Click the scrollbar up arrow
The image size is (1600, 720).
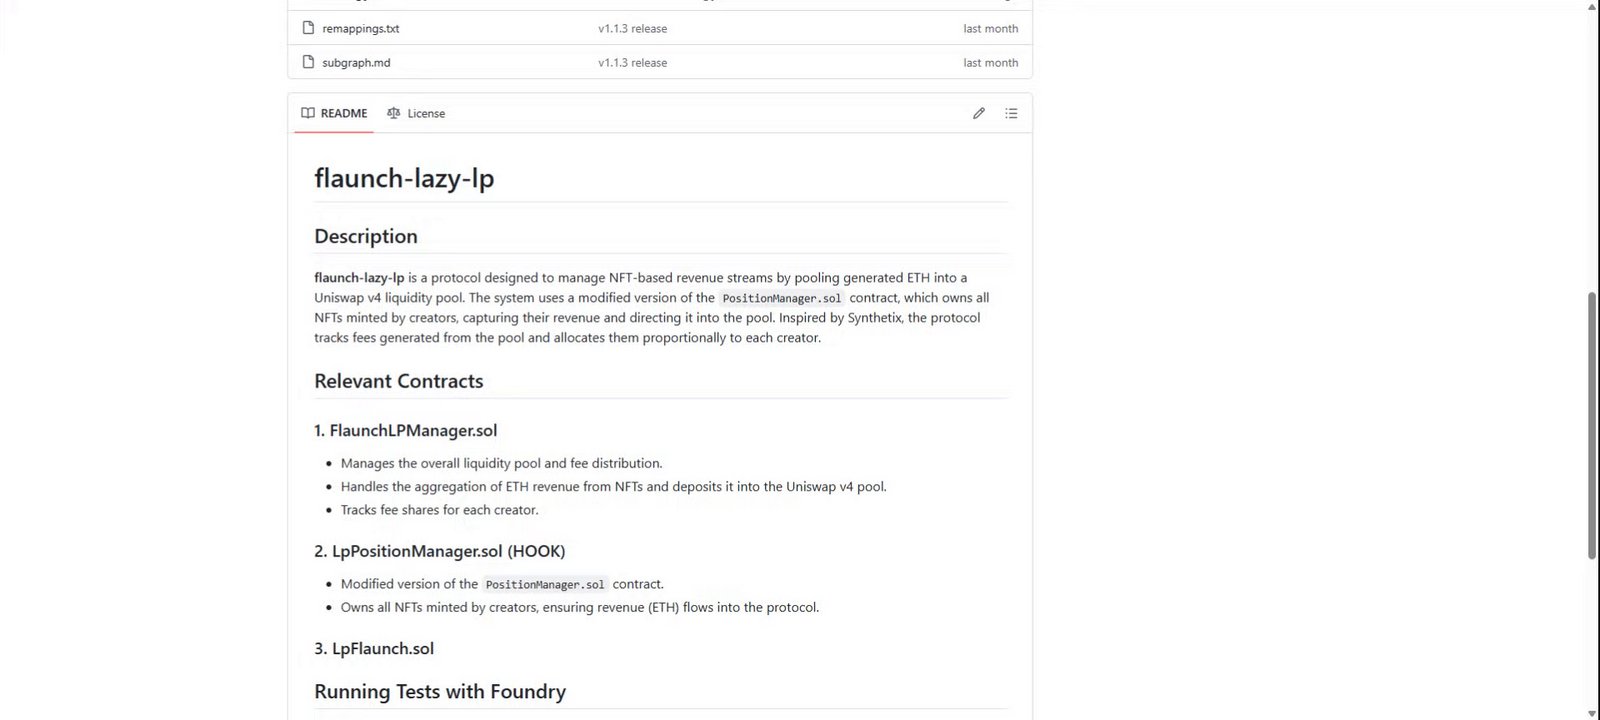pyautogui.click(x=1592, y=7)
